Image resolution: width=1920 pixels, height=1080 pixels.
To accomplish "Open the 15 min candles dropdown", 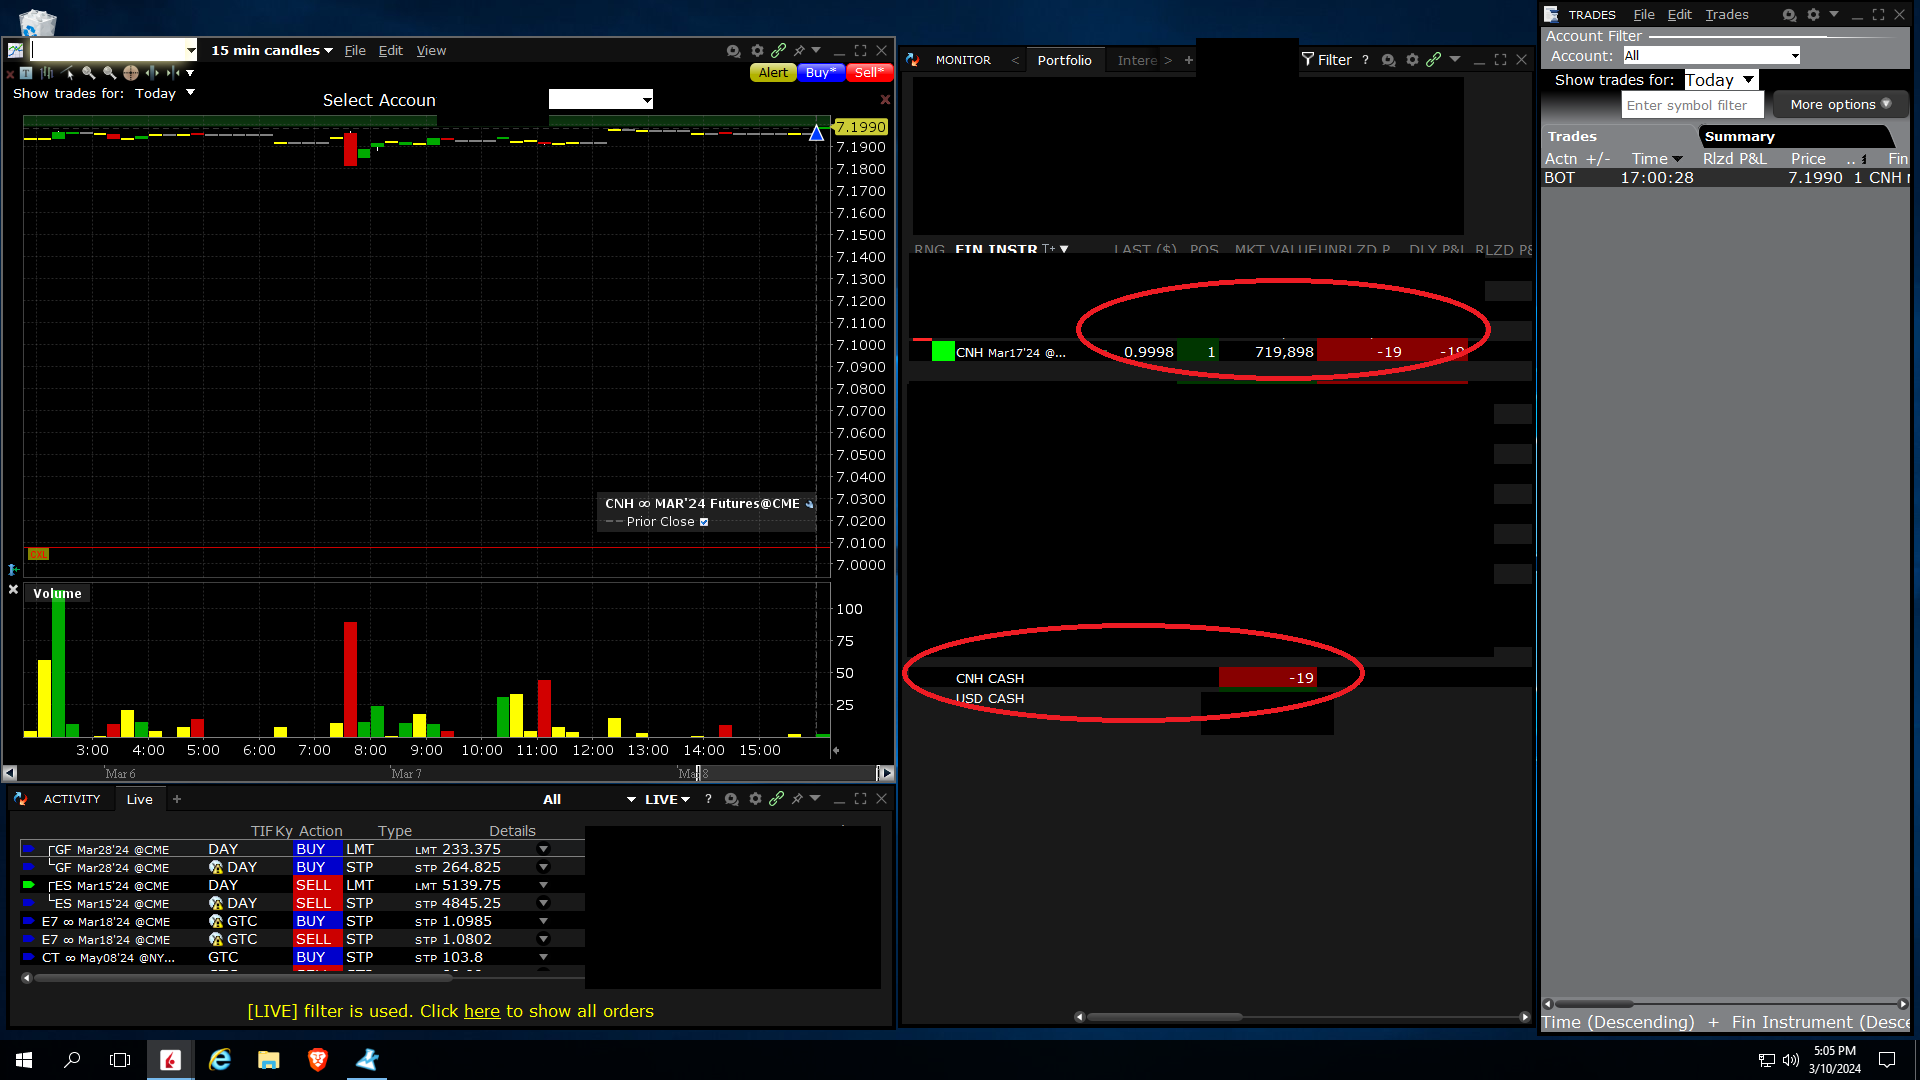I will [x=271, y=51].
